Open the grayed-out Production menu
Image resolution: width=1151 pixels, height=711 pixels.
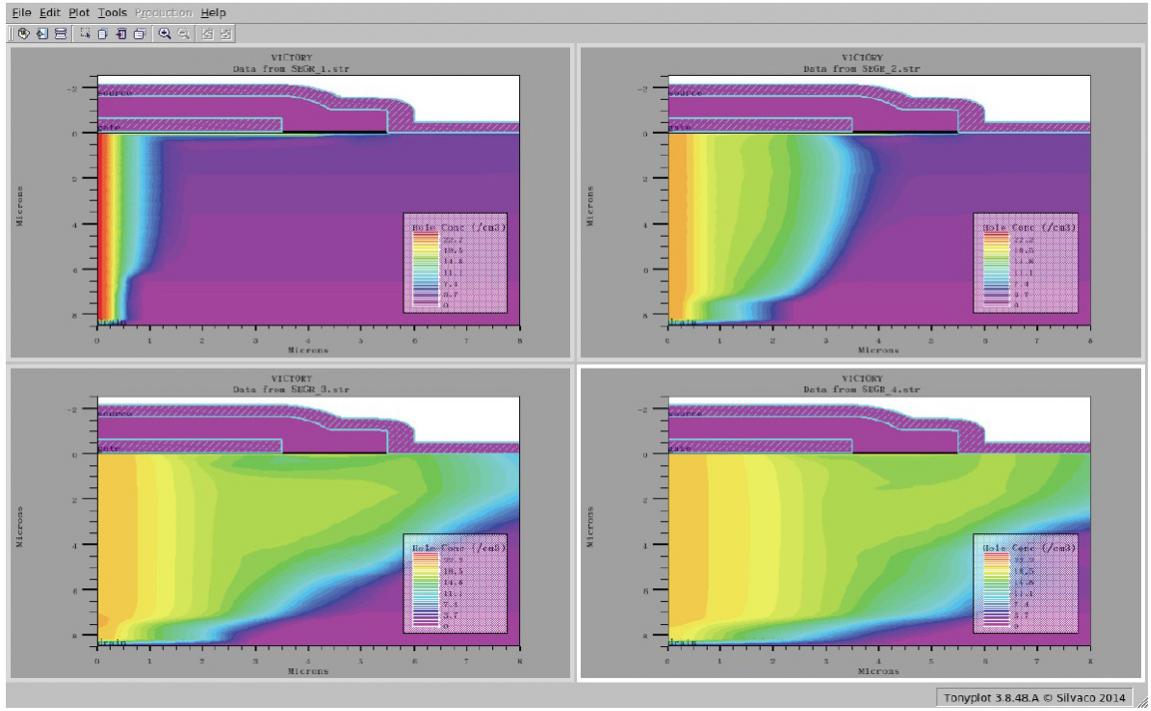[163, 12]
